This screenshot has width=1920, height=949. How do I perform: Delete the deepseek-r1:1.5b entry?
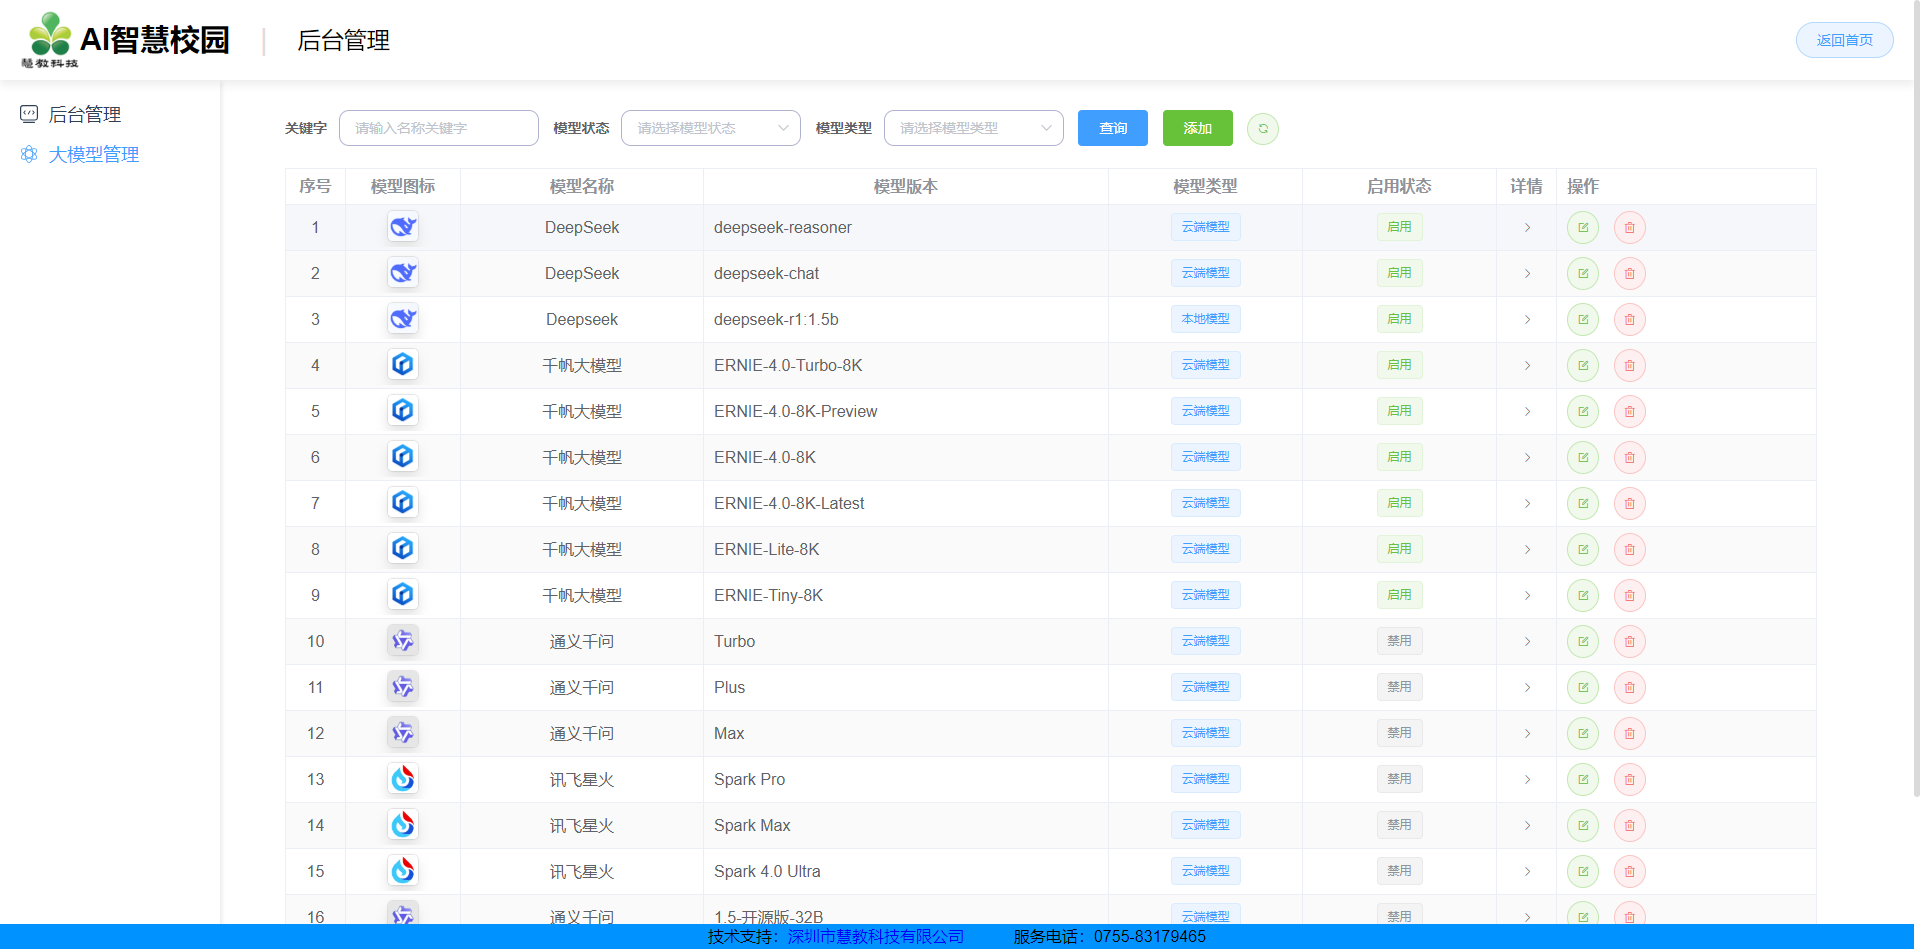[x=1630, y=319]
